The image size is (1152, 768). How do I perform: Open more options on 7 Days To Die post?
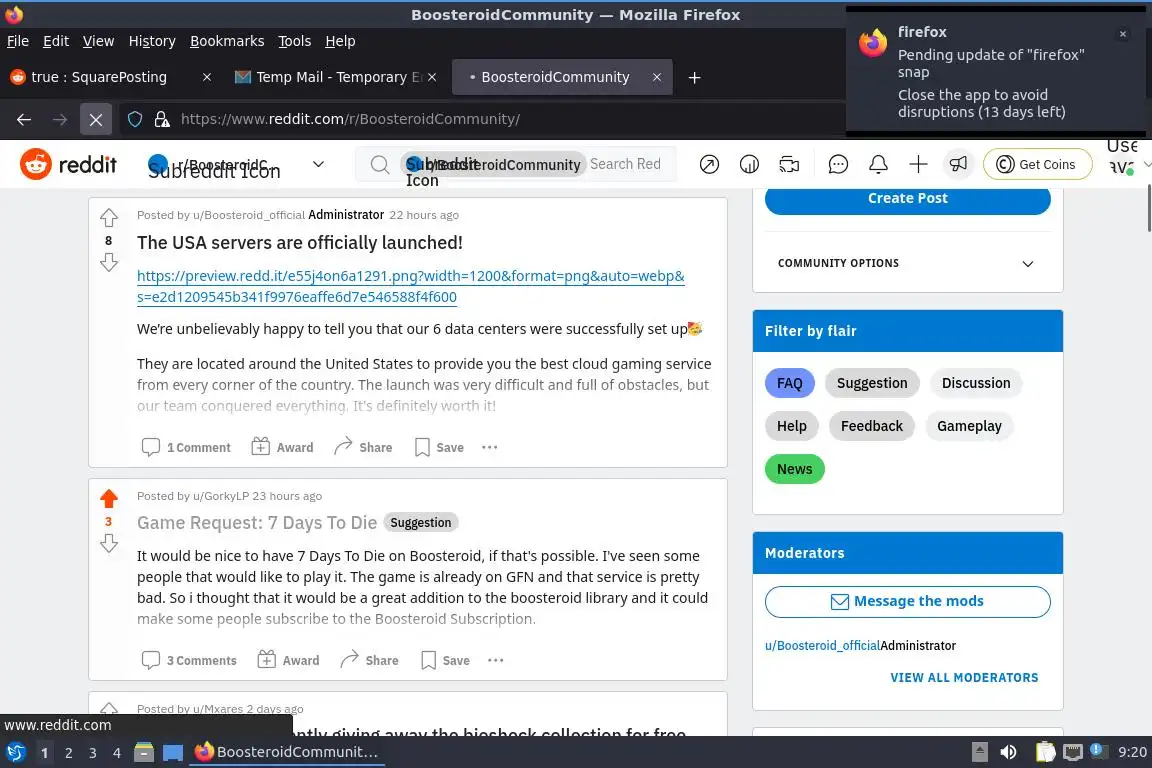(x=496, y=660)
